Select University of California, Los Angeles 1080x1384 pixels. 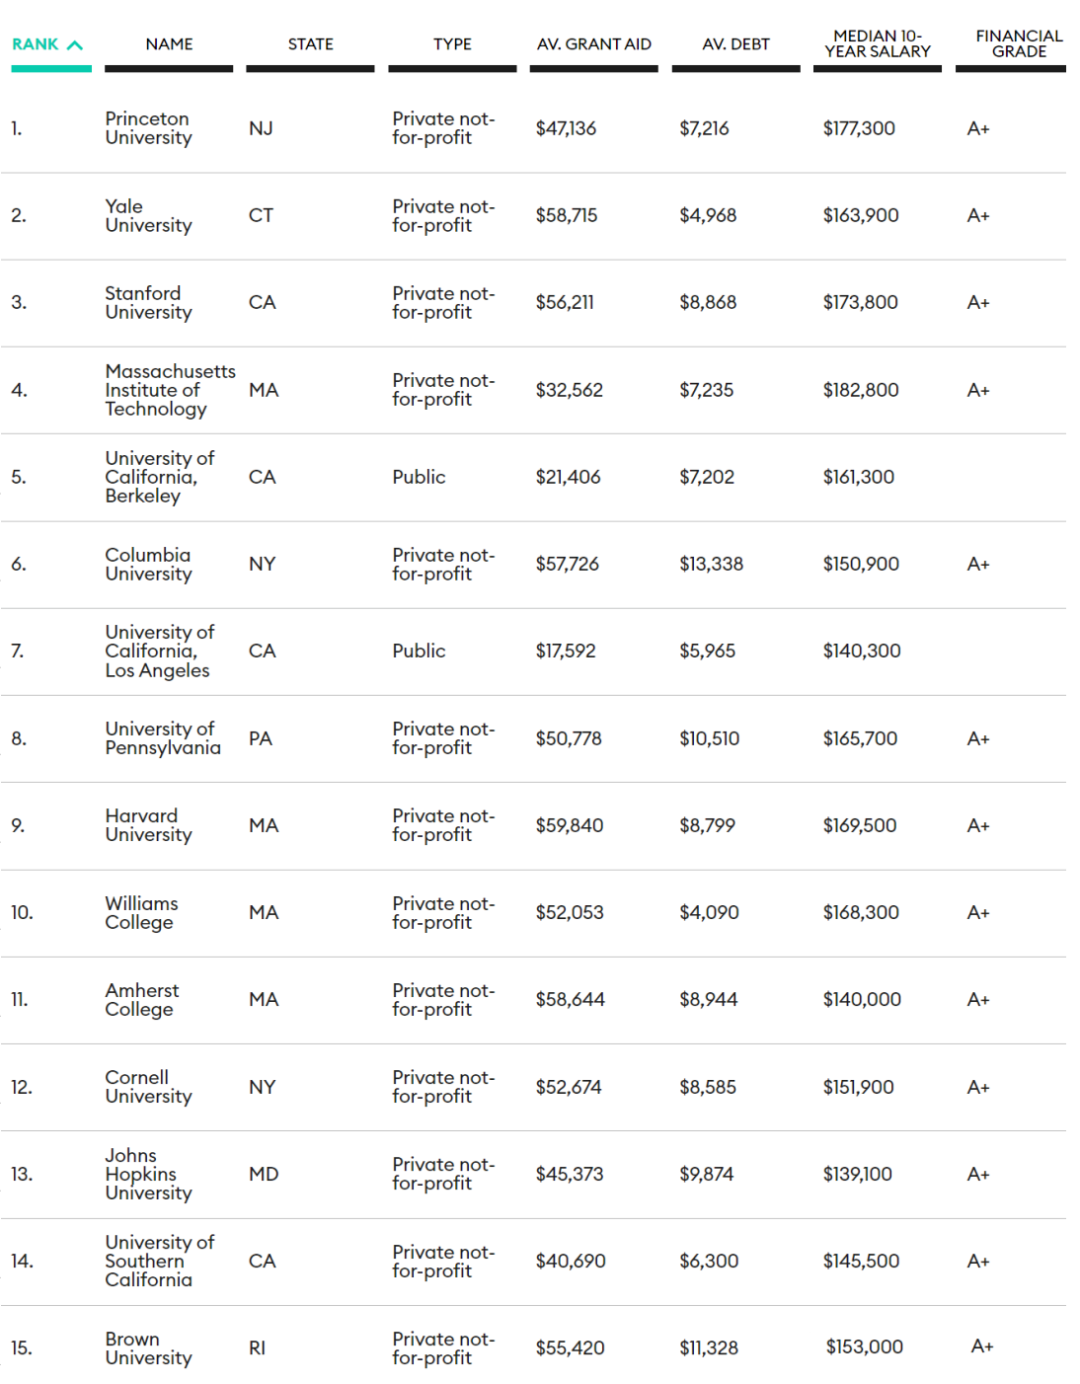(x=159, y=651)
